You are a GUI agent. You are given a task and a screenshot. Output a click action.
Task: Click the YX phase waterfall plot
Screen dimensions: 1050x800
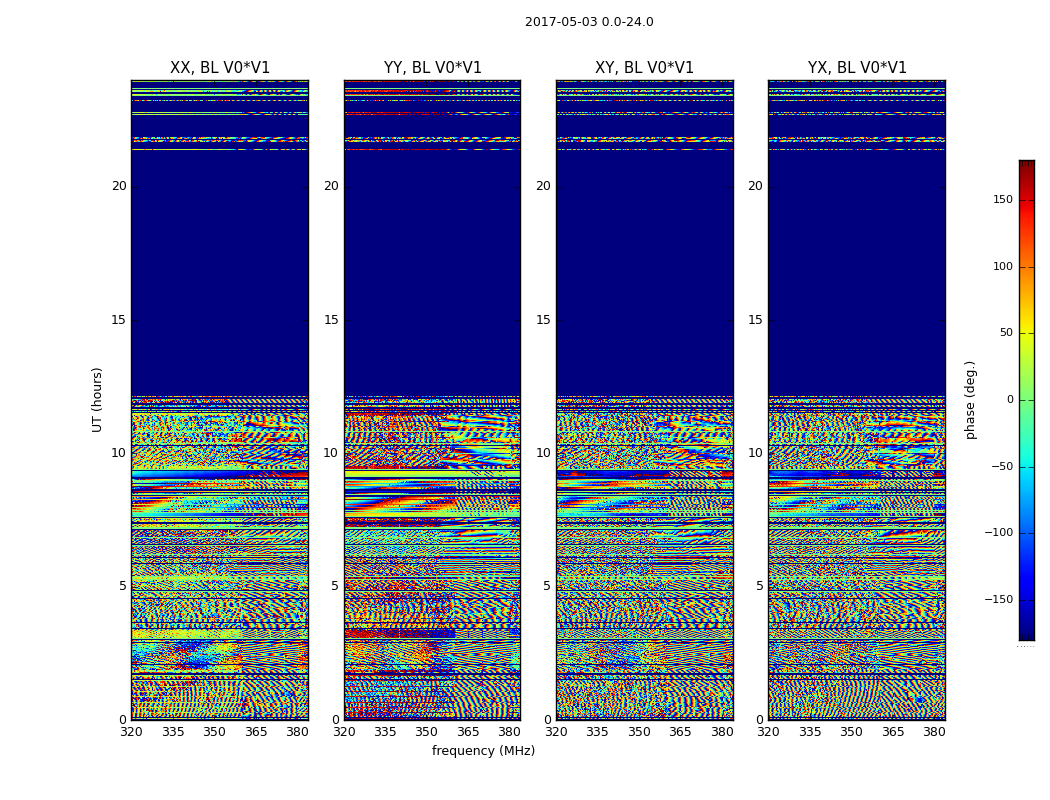[x=857, y=400]
